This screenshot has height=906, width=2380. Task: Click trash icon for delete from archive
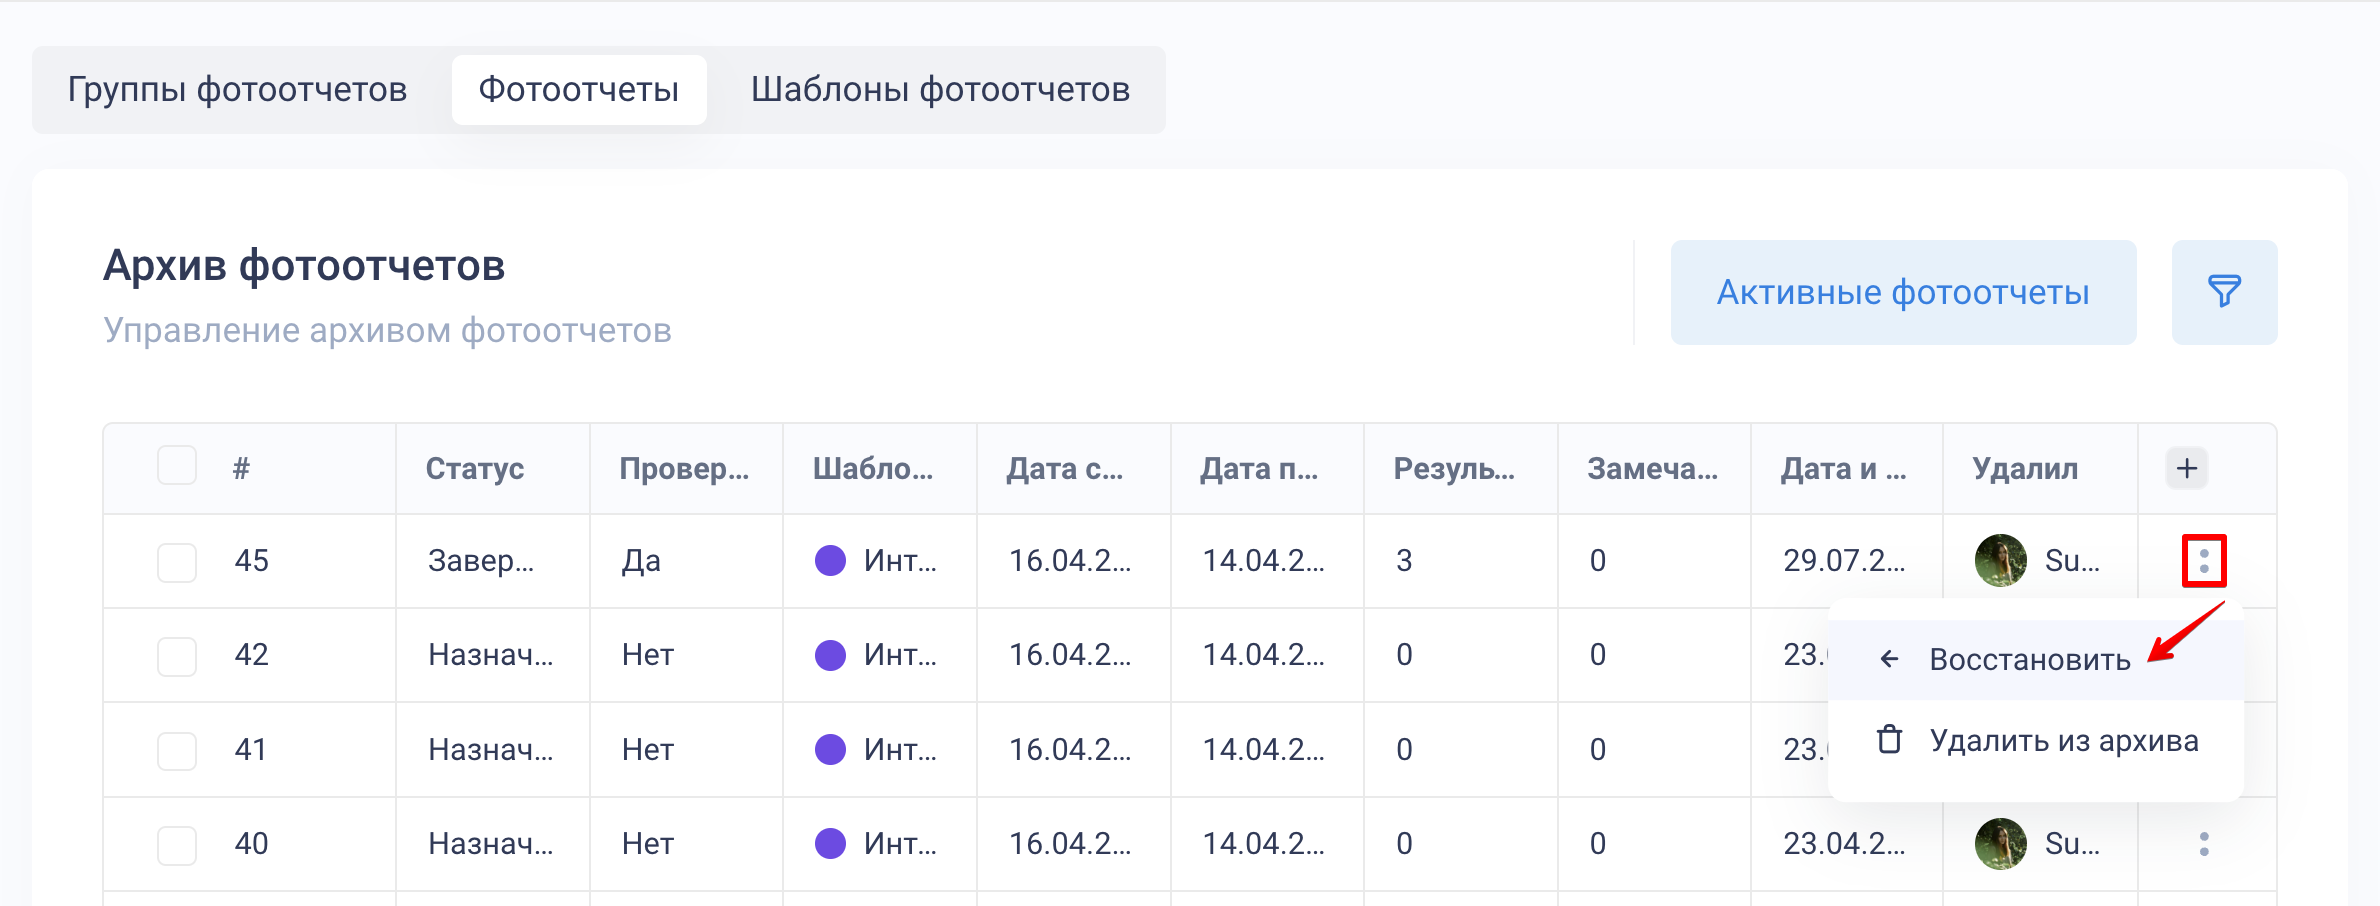coord(1889,740)
